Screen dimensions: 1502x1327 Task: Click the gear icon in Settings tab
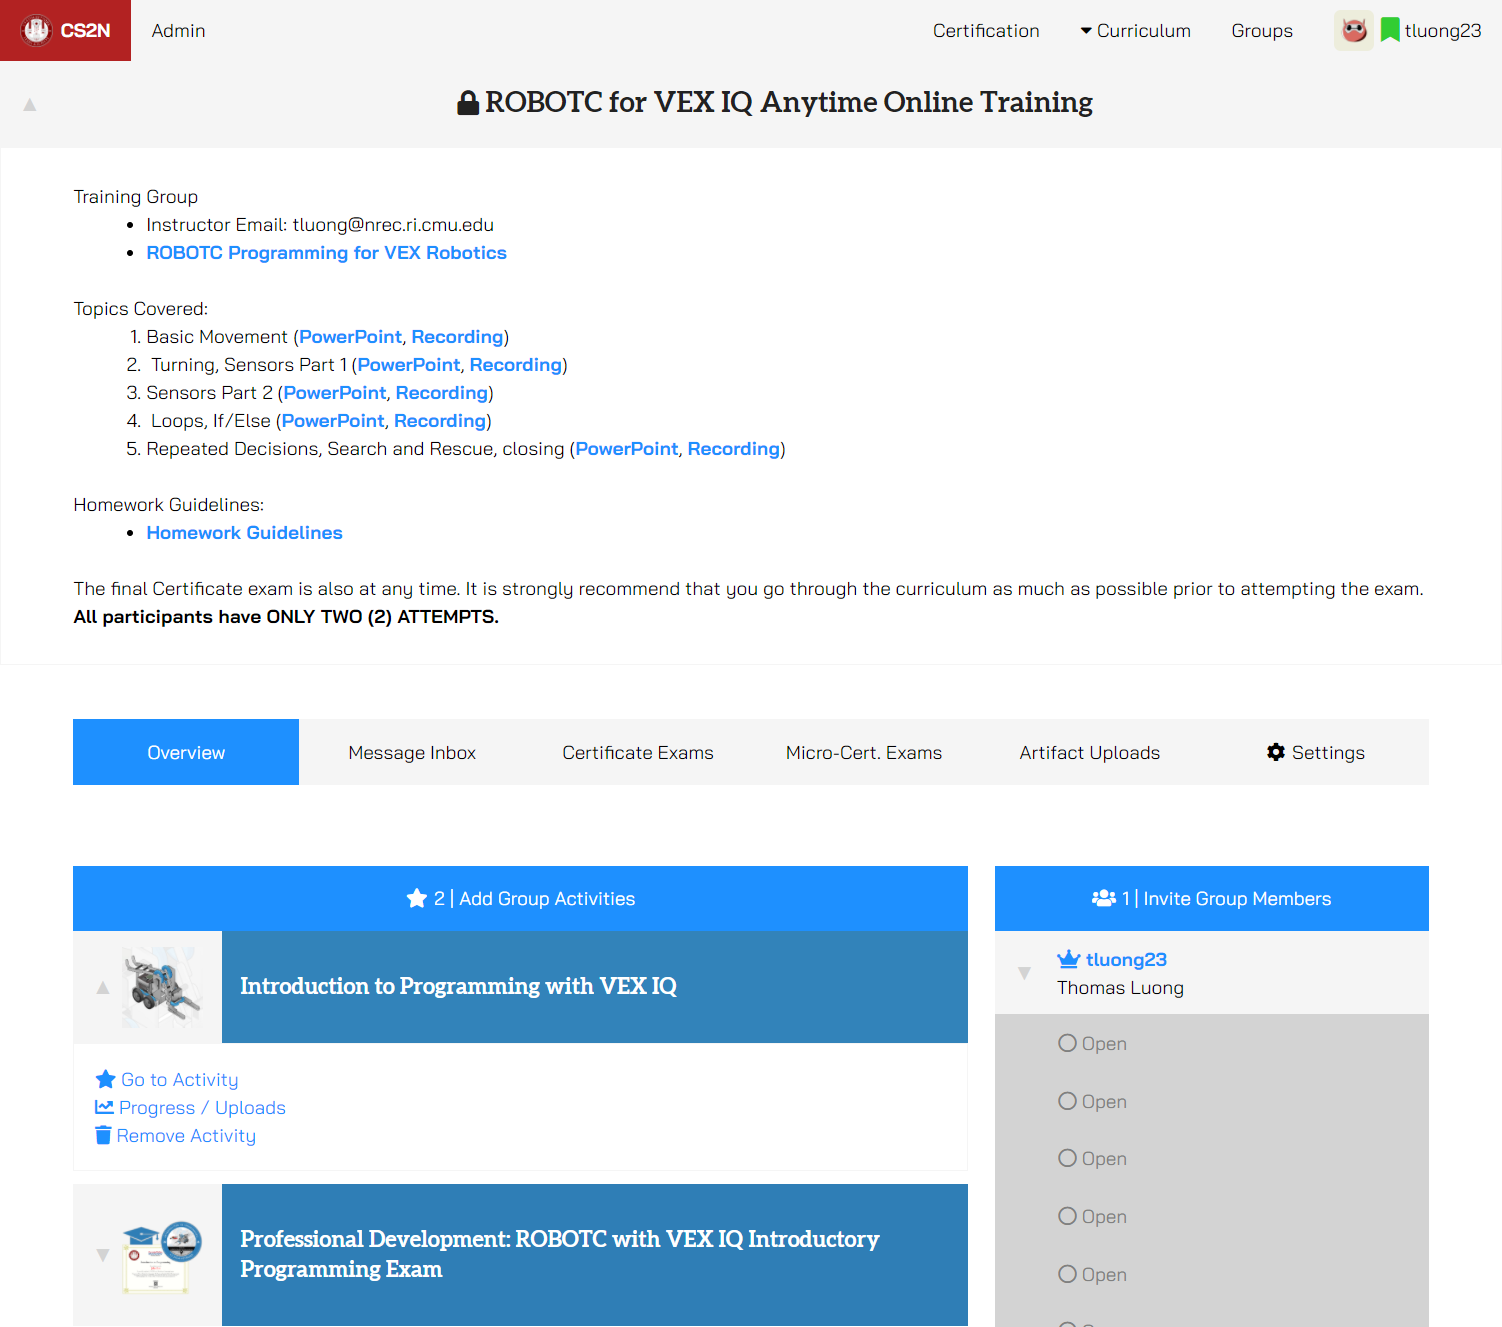(1276, 752)
